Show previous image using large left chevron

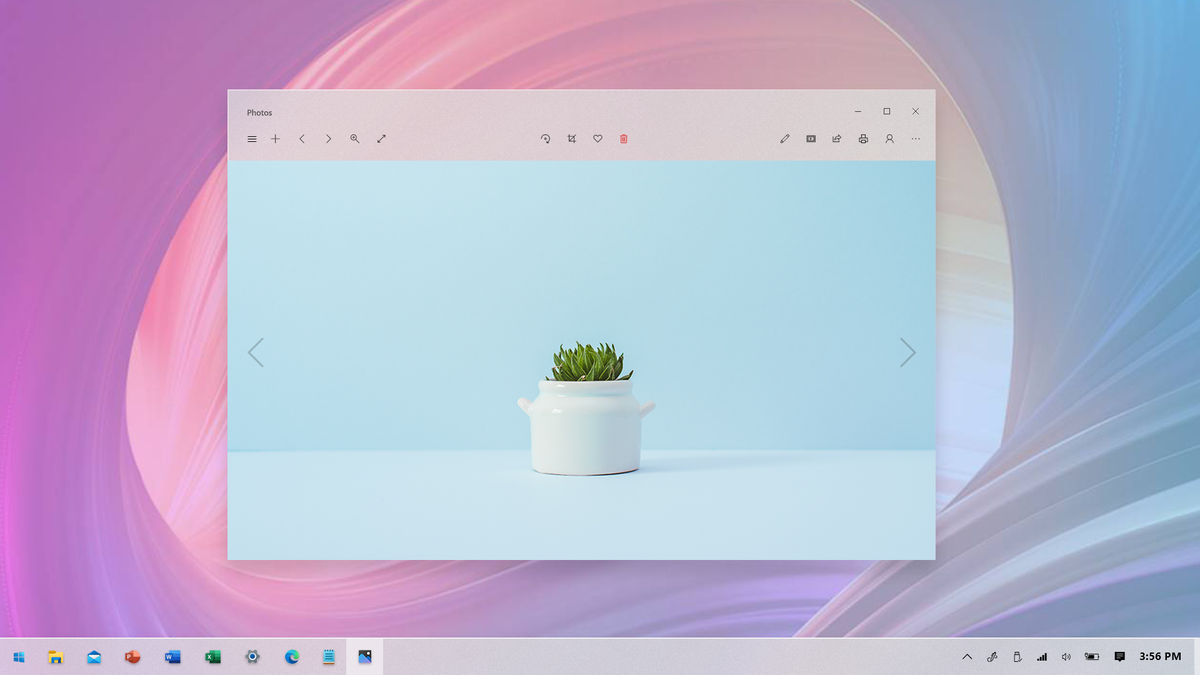click(256, 352)
